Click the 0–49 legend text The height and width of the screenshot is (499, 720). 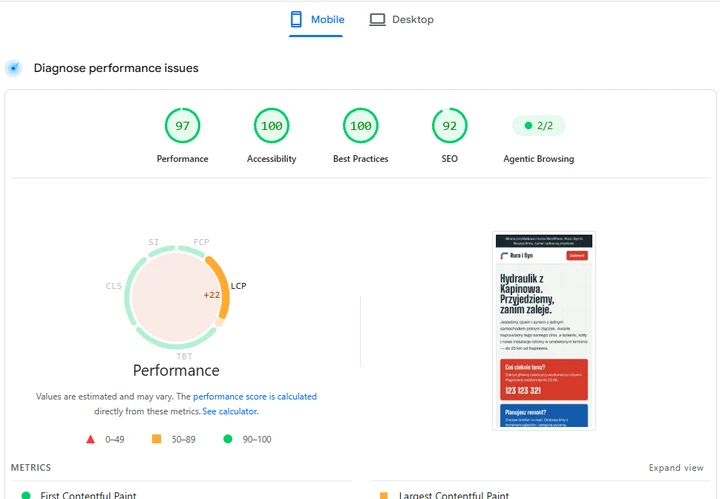tap(115, 439)
